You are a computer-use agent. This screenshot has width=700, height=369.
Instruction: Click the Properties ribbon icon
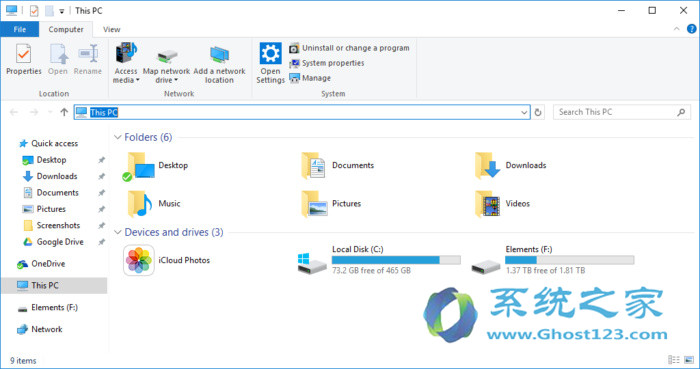pos(23,59)
